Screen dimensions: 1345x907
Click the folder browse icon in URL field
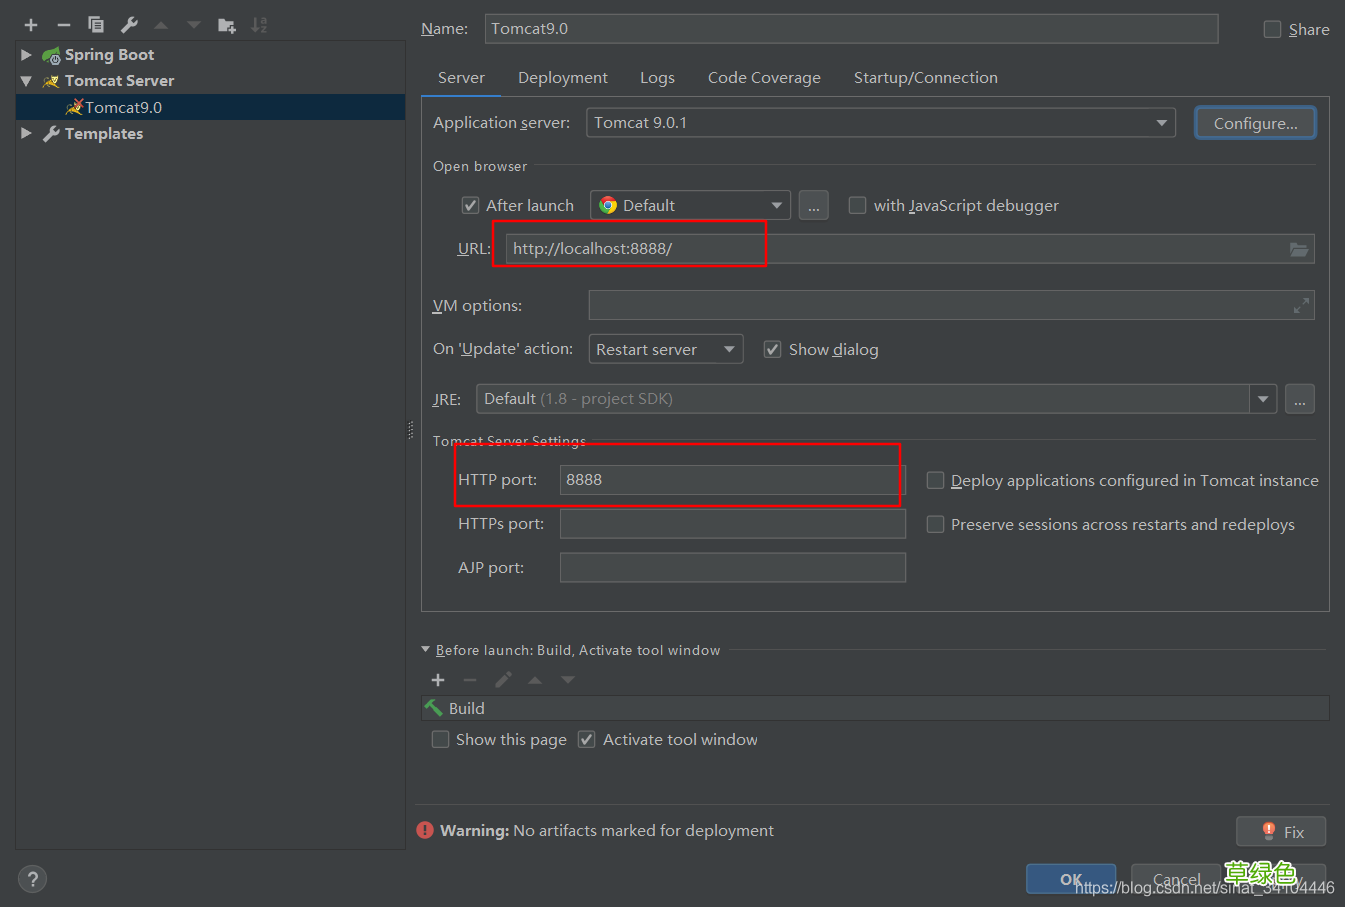(1298, 249)
